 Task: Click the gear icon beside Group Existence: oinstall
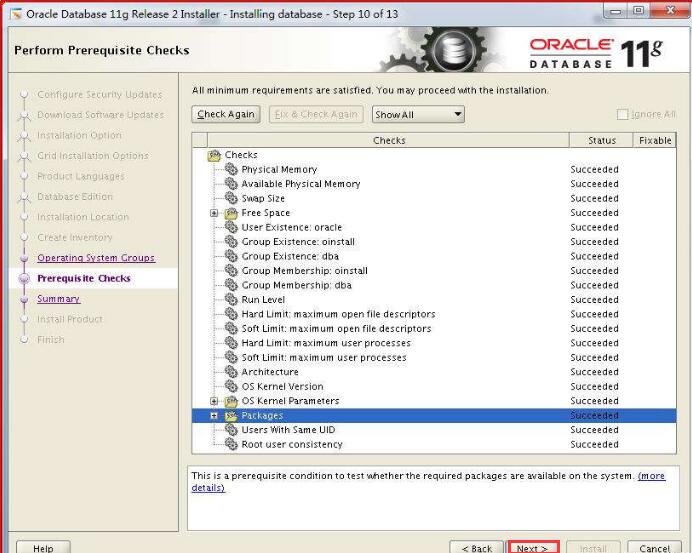tap(231, 242)
